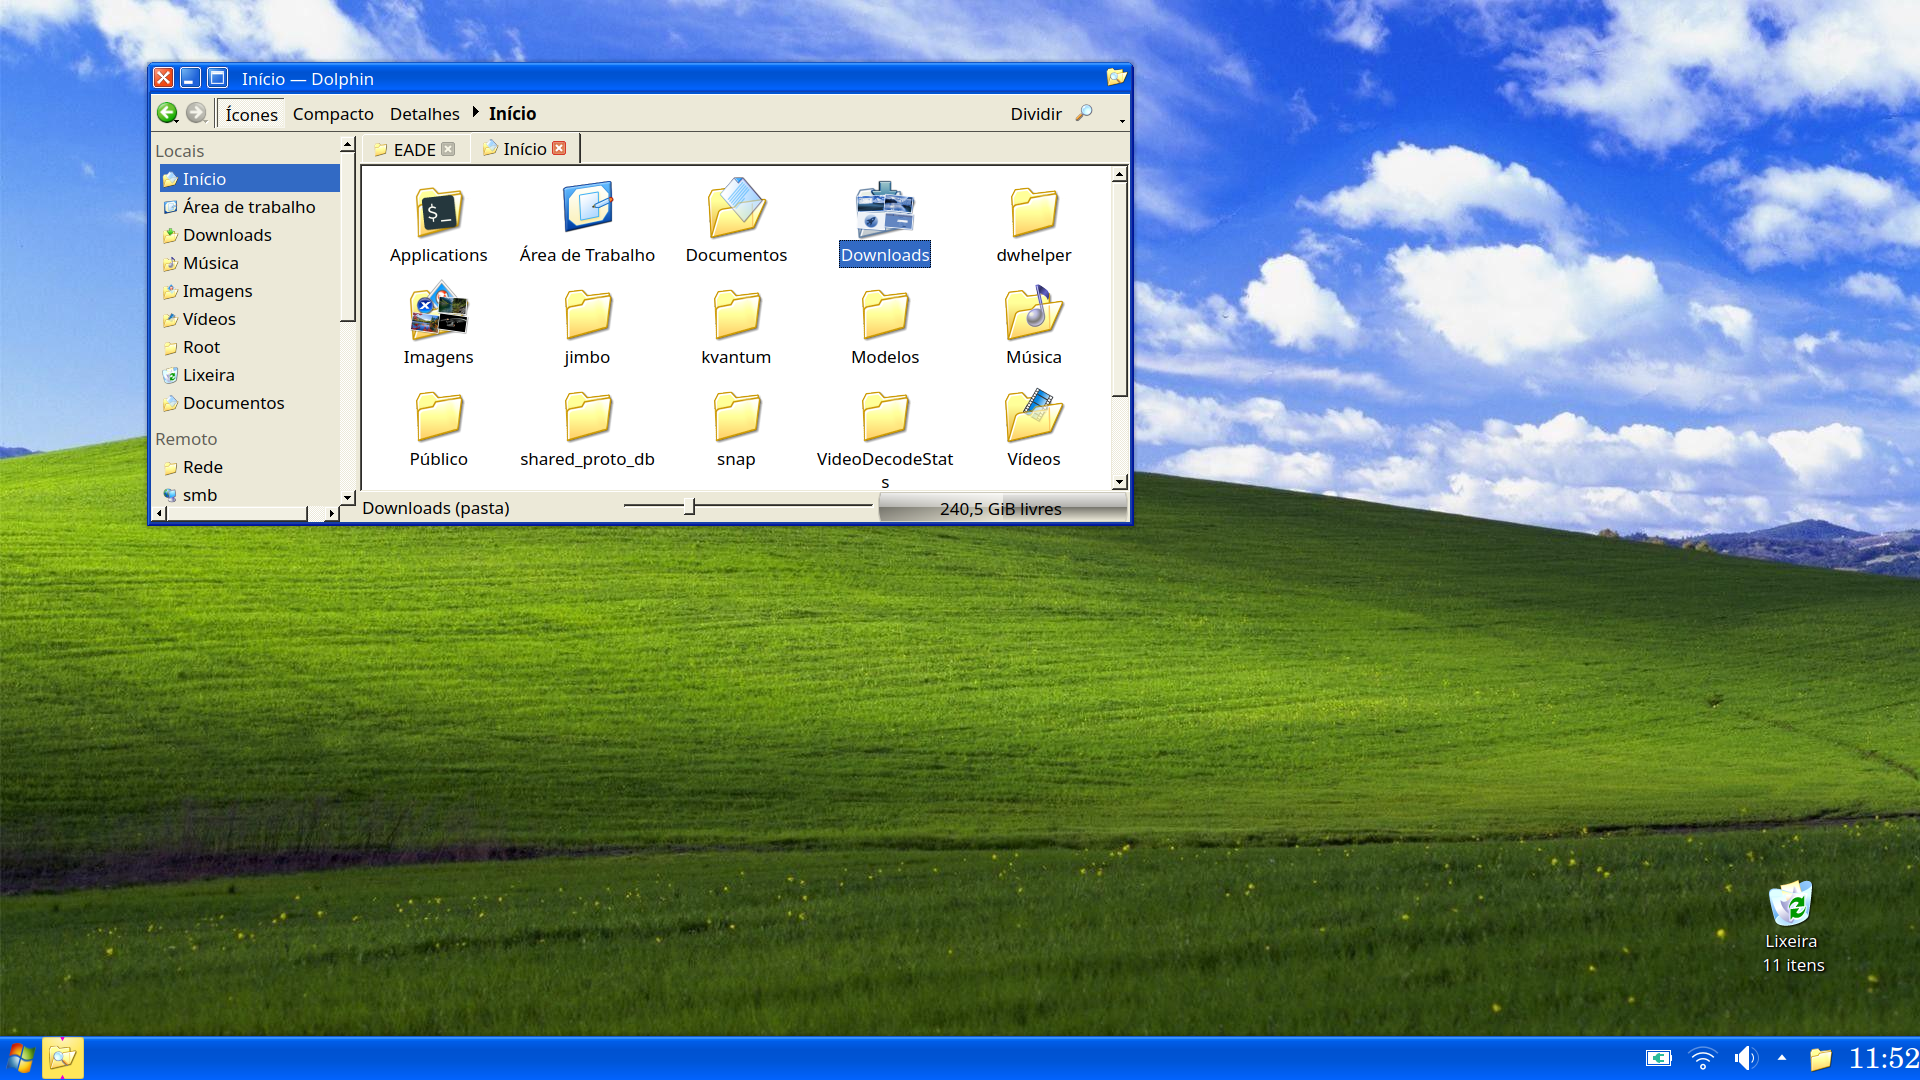Open Vídeos in the Locais sidebar
Viewport: 1920px width, 1080px height.
[250, 319]
